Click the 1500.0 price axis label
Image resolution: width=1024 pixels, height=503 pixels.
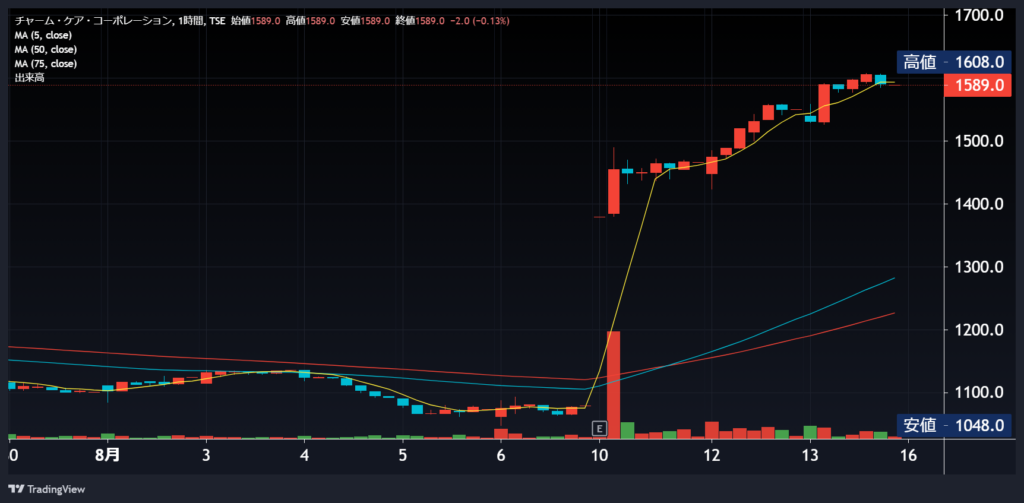[x=978, y=141]
